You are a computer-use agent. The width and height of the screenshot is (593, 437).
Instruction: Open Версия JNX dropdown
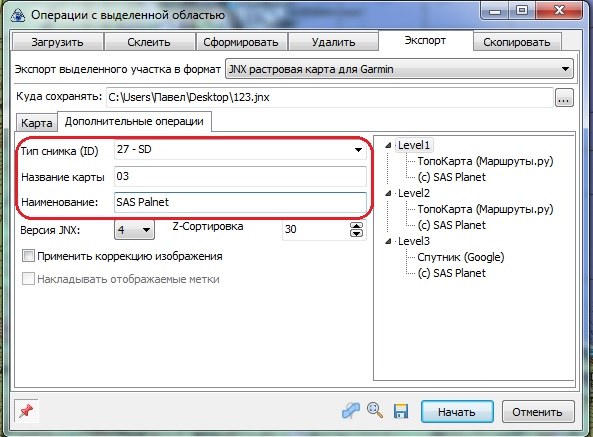(x=134, y=229)
